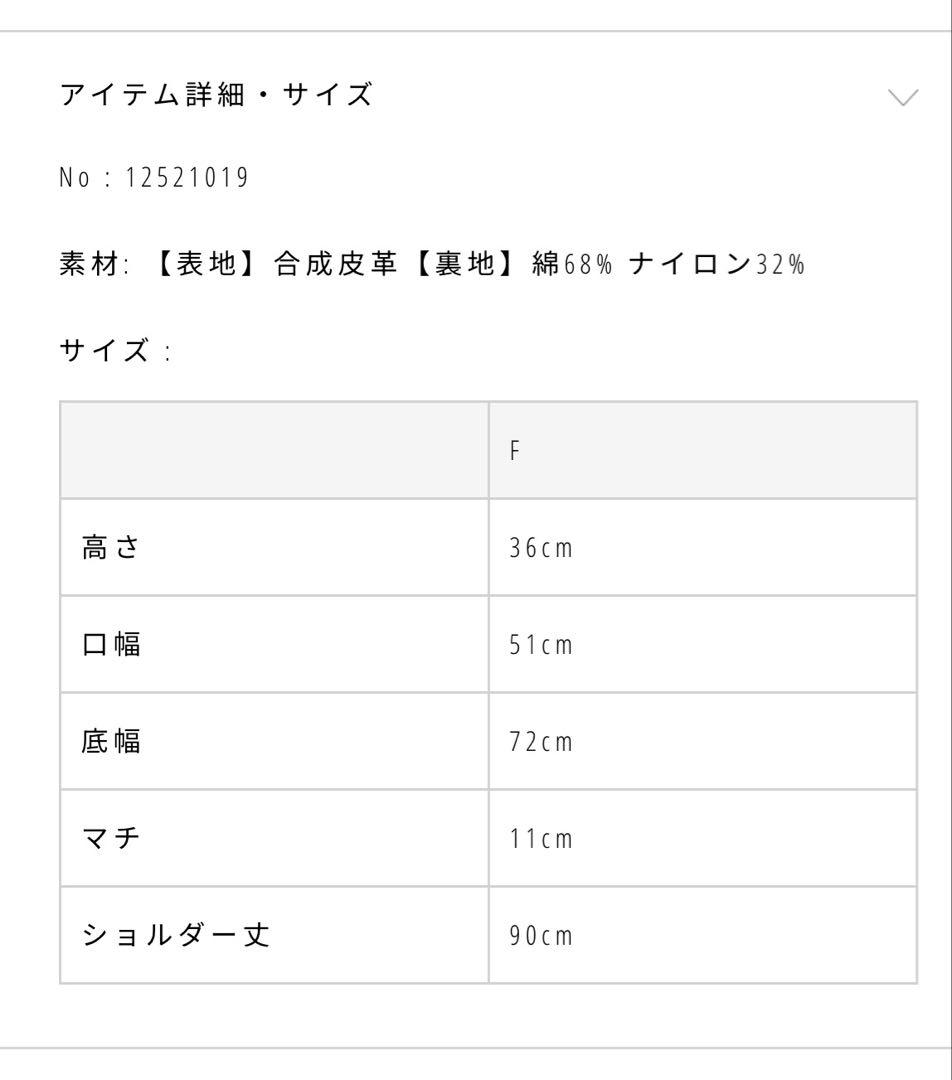Screen dimensions: 952x1080
Task: Collapse the アイテム詳細・サイズ section chevron
Action: [902, 97]
